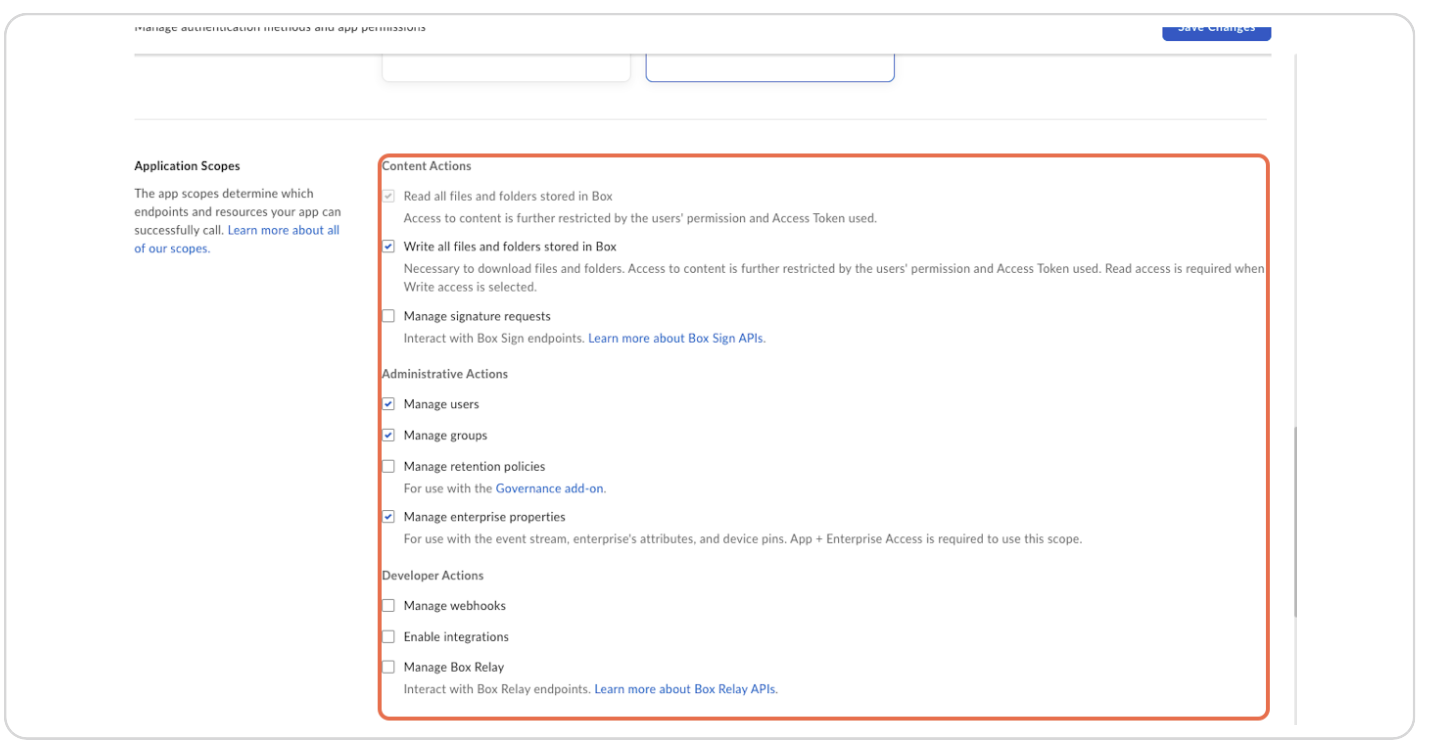
Task: Disable the Manage groups scope
Action: click(x=388, y=435)
